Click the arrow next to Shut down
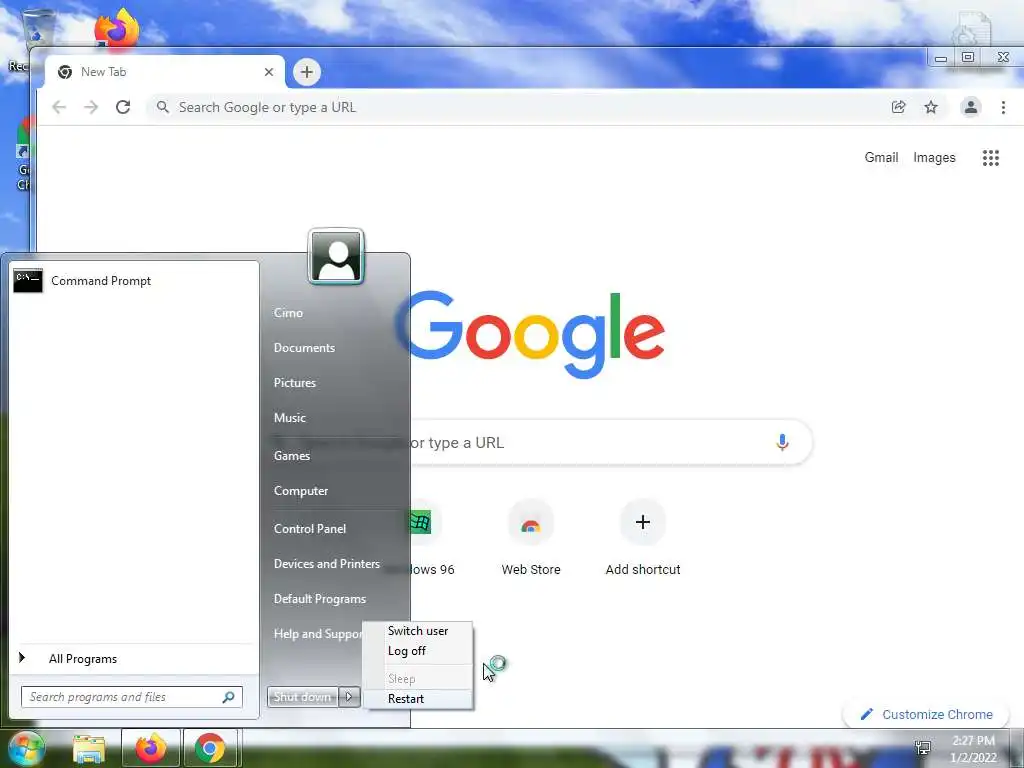 (x=349, y=697)
